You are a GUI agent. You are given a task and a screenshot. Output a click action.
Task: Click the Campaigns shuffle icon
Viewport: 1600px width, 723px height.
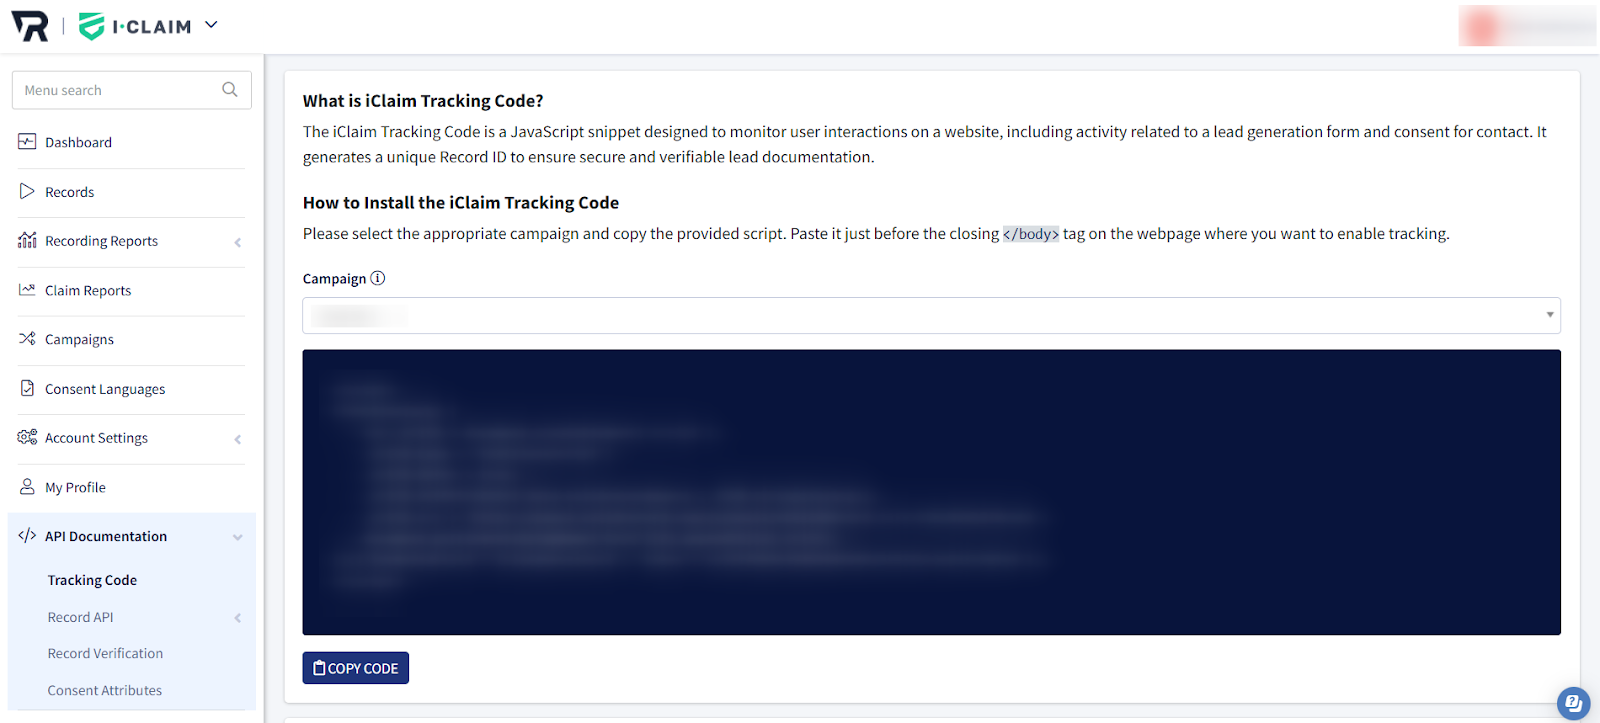coord(27,339)
